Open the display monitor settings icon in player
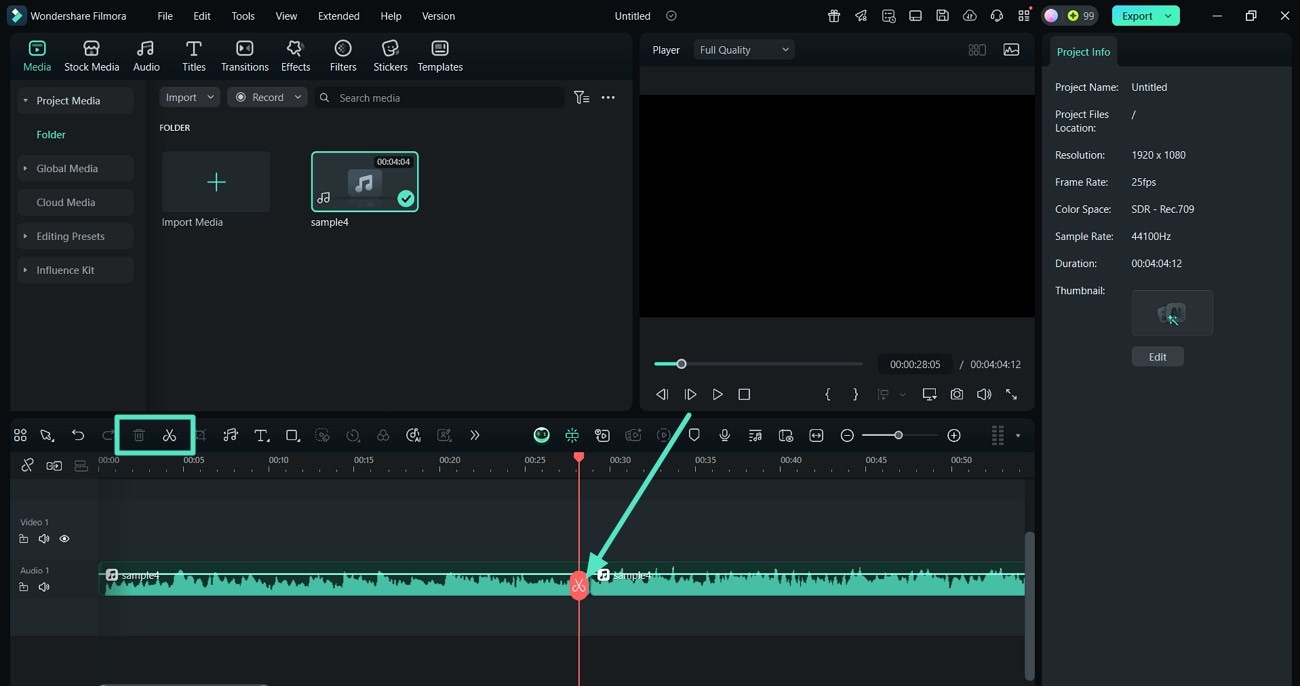Viewport: 1300px width, 686px height. 929,395
